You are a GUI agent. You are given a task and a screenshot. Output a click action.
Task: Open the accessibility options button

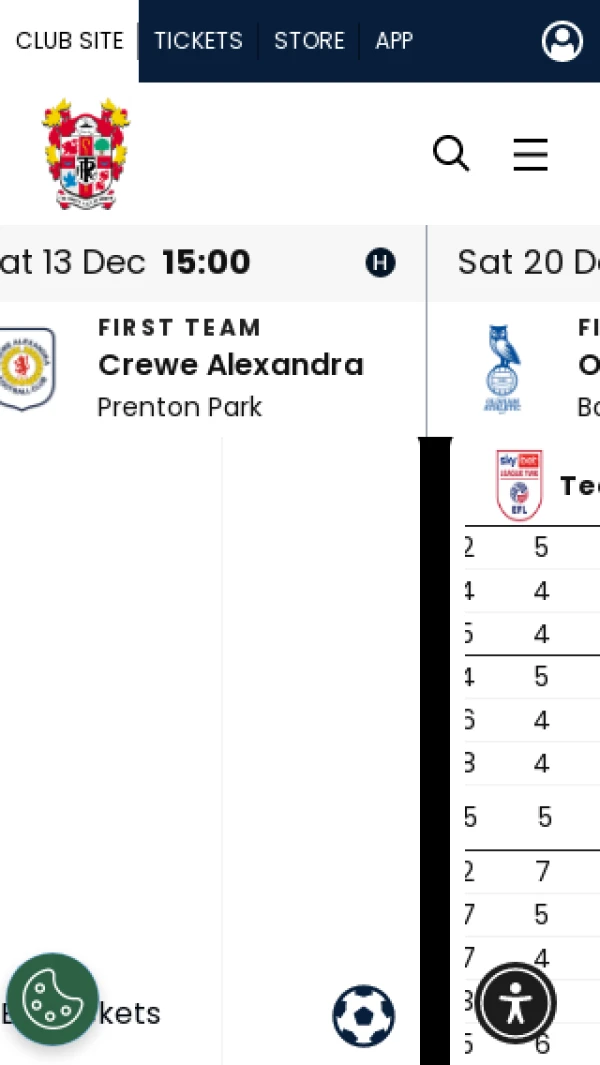pos(515,1003)
